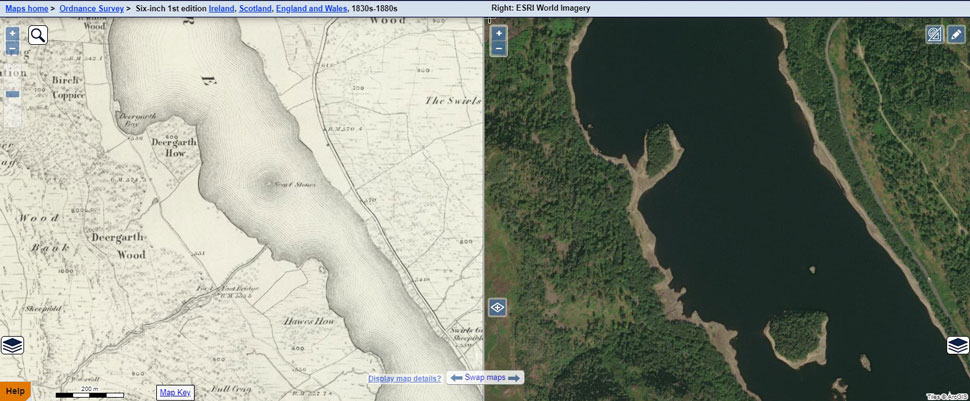This screenshot has height=401, width=970.
Task: Zoom in on the left historic map
Action: [x=12, y=33]
